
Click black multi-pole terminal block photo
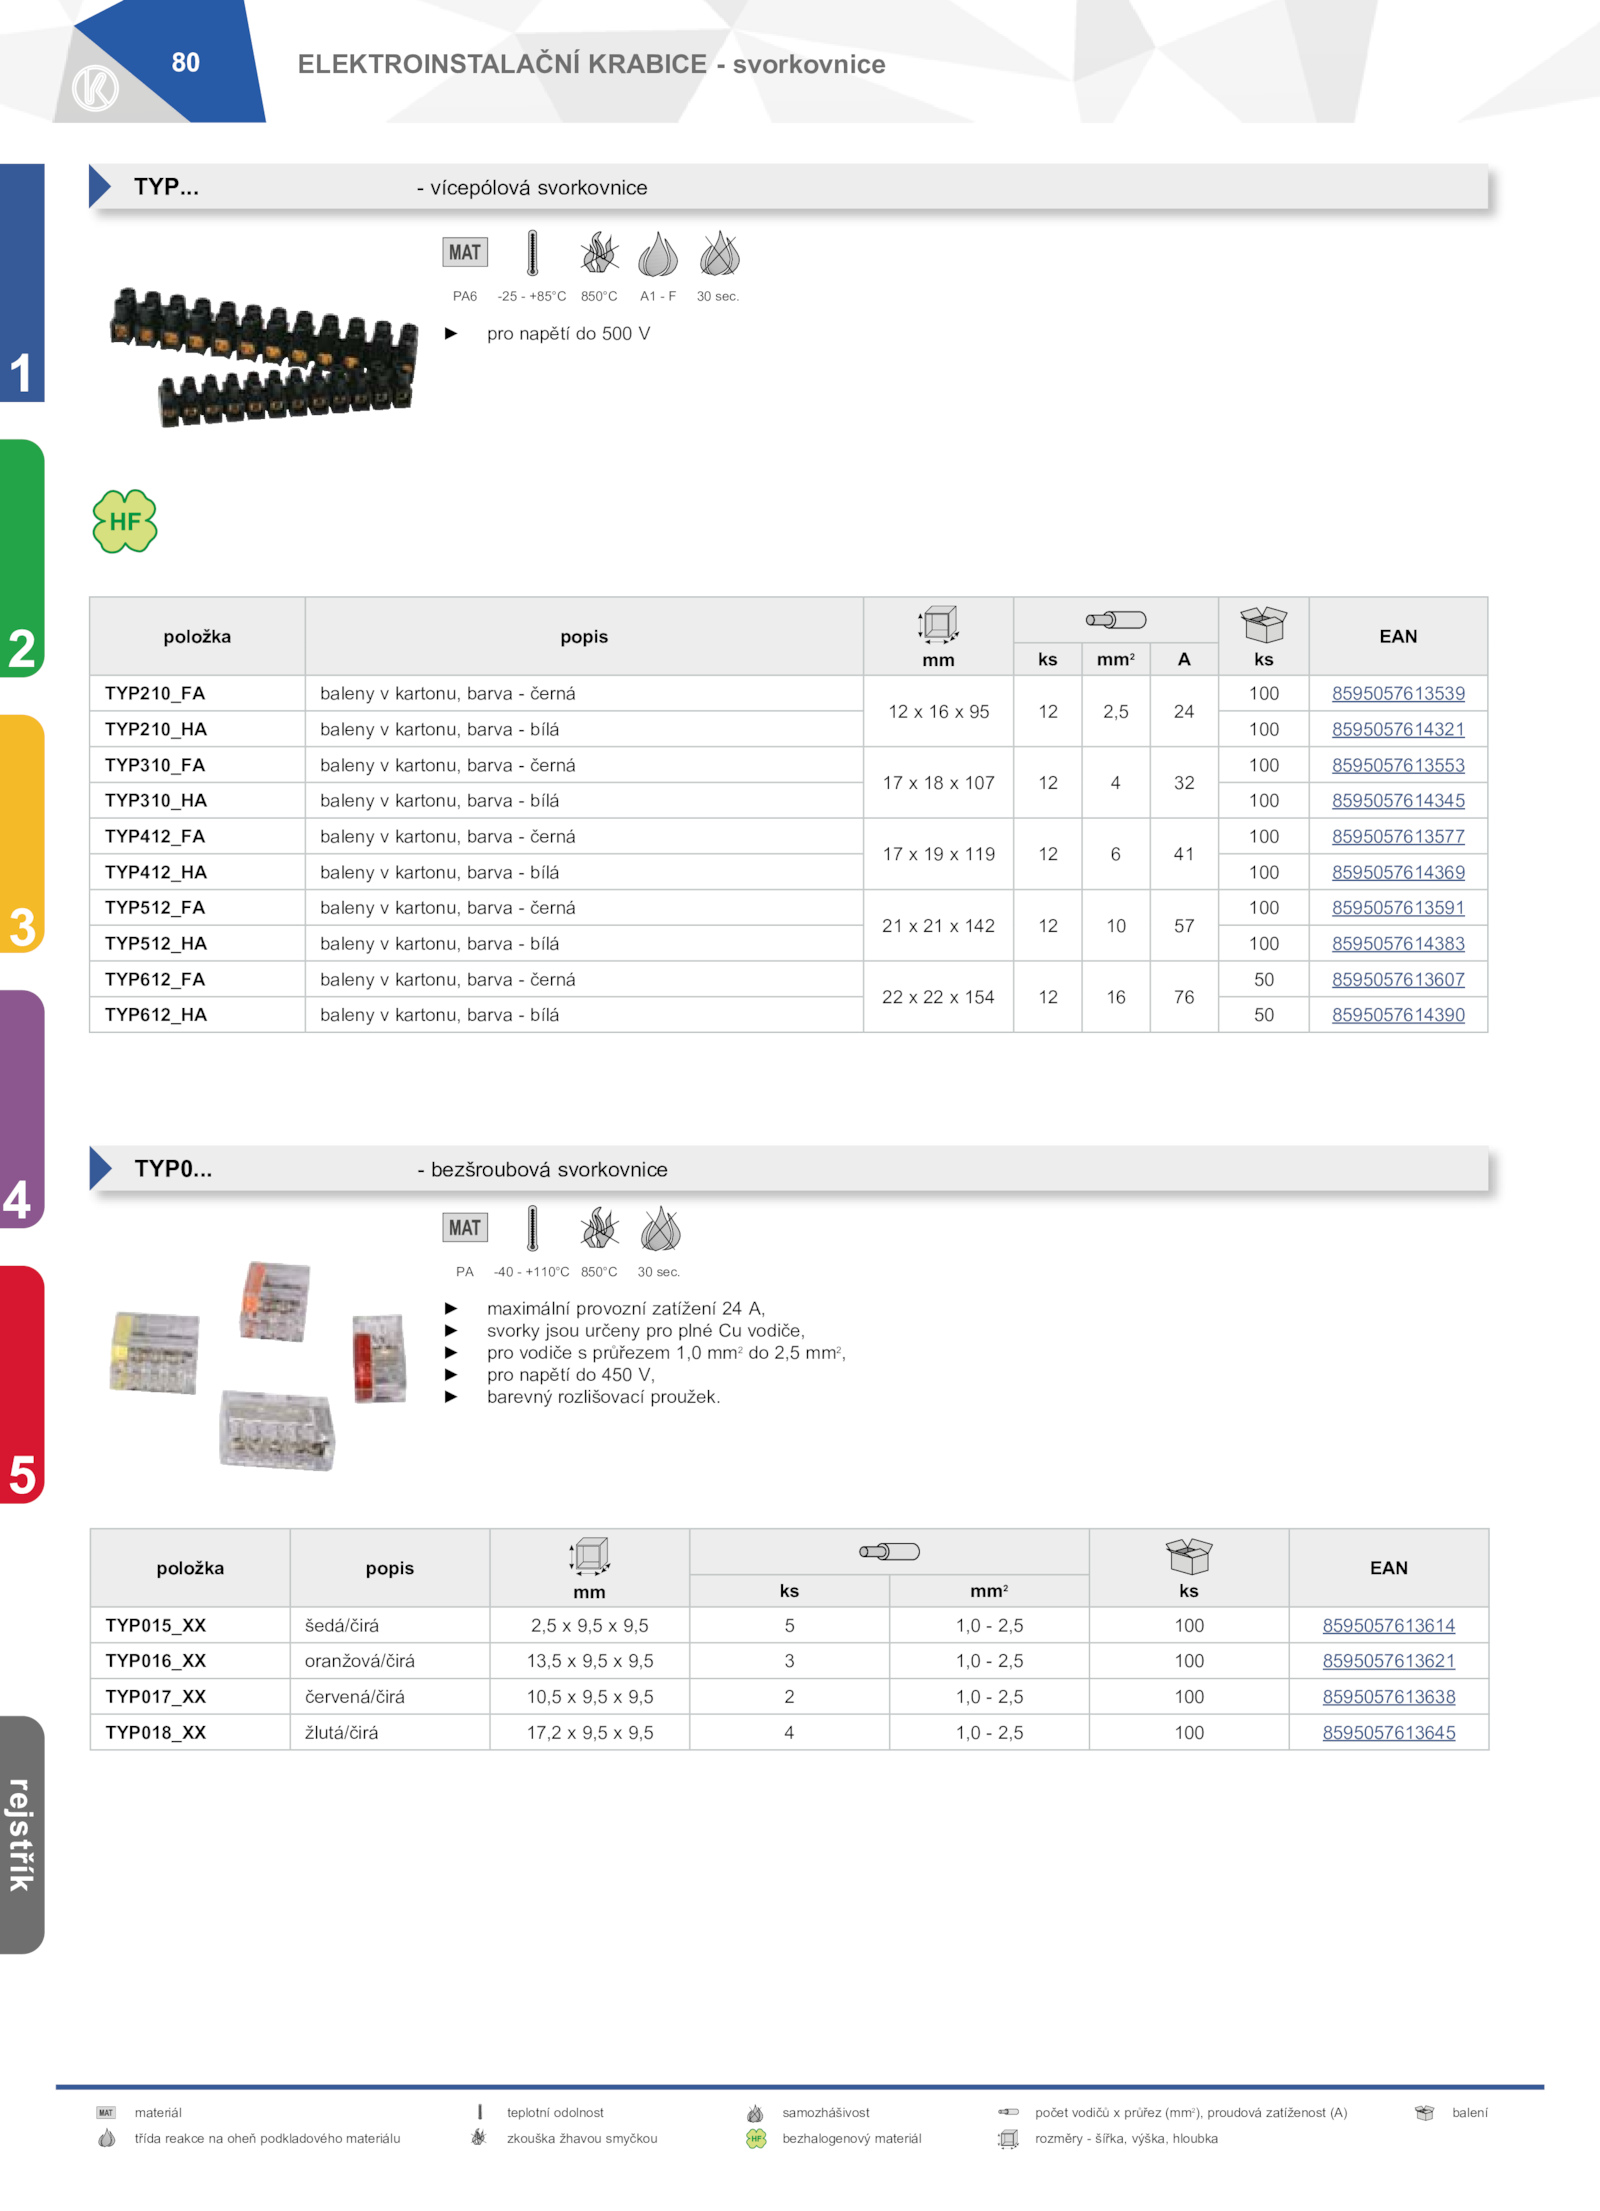click(x=264, y=357)
